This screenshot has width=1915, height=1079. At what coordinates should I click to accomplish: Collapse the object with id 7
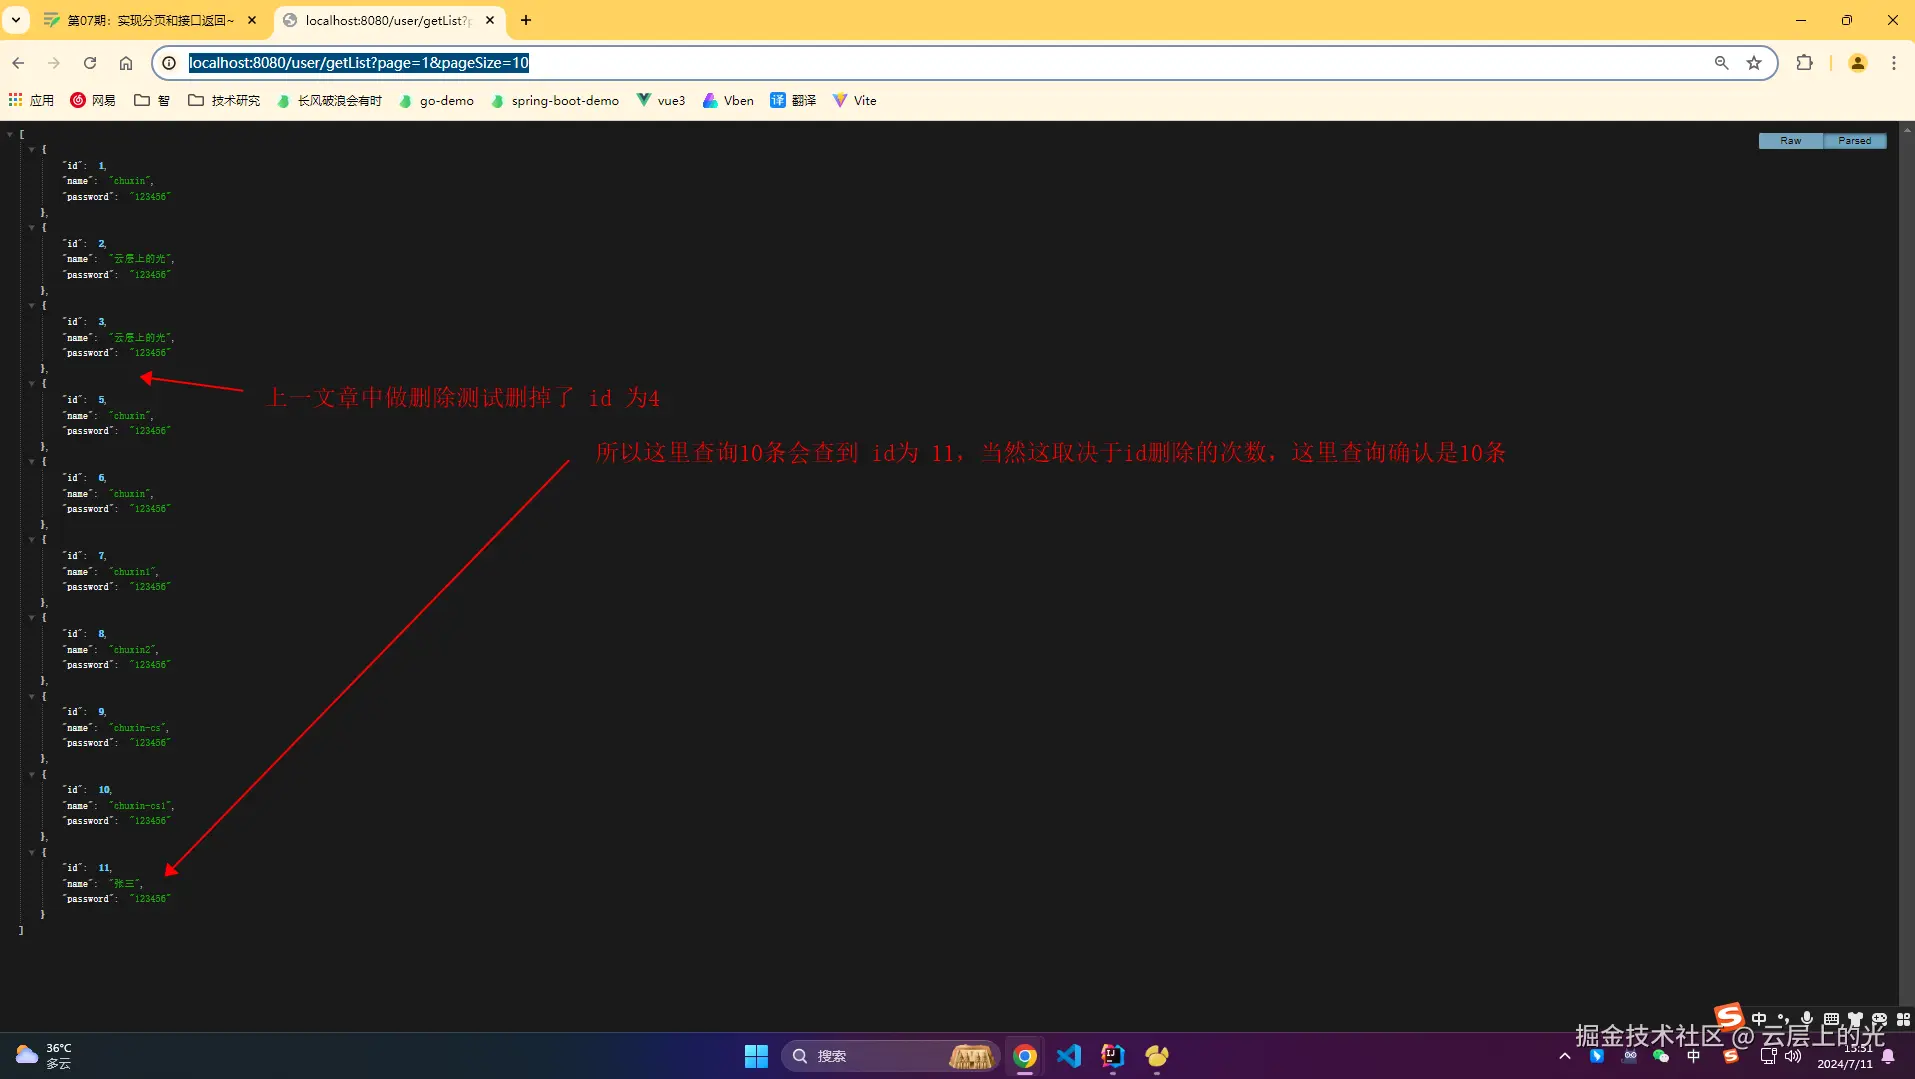(32, 539)
